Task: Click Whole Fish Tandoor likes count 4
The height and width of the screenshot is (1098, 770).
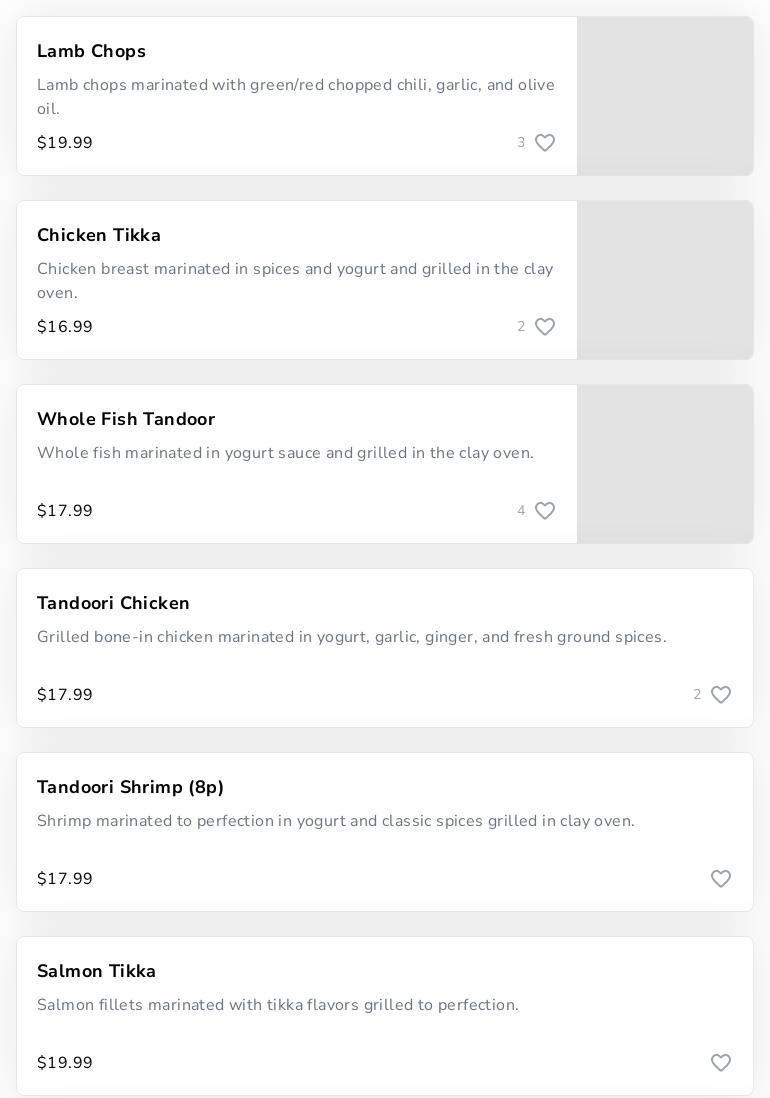Action: (521, 511)
